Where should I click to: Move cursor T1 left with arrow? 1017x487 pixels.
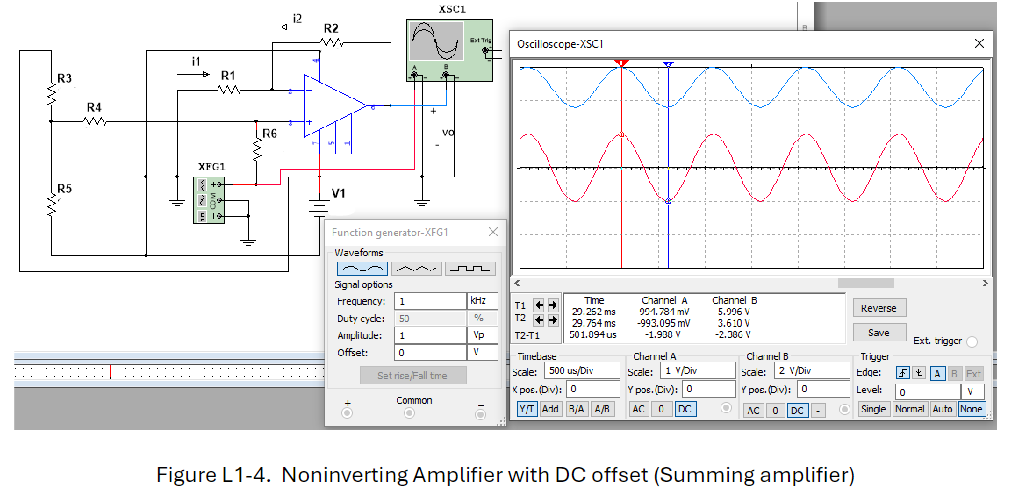tap(540, 305)
